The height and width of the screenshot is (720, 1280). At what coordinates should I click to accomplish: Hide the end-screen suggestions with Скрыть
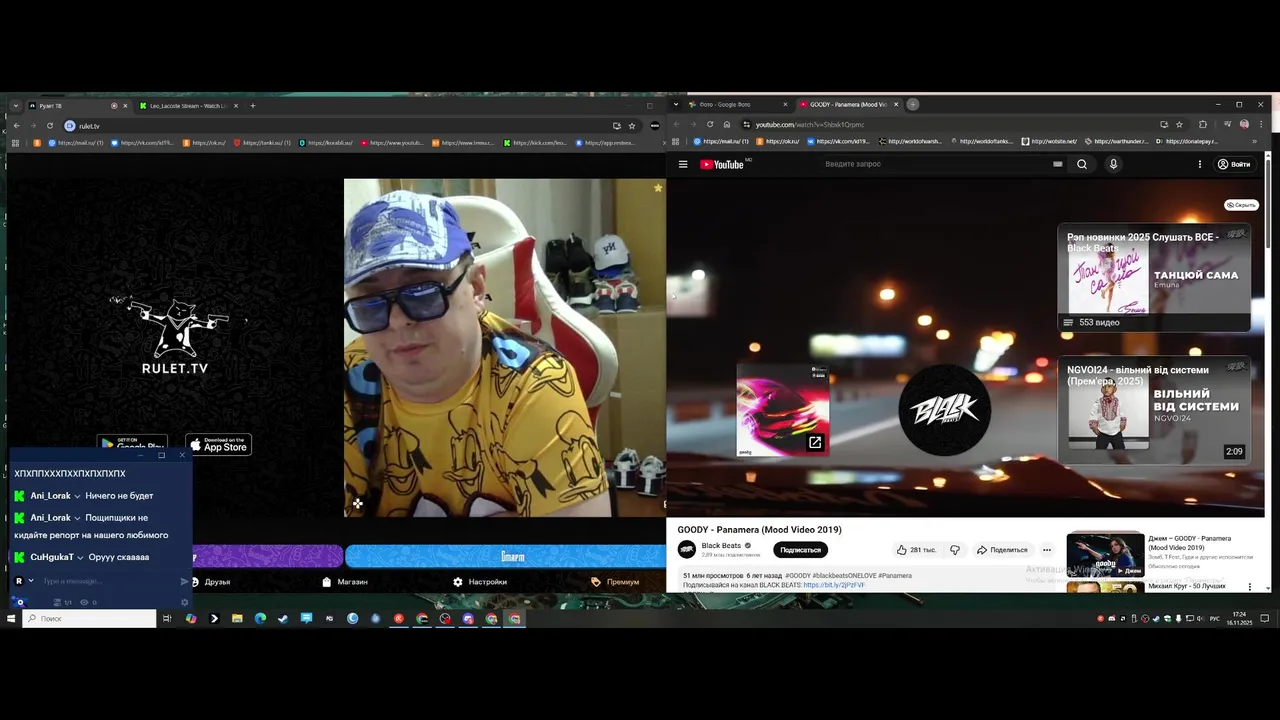(1241, 205)
